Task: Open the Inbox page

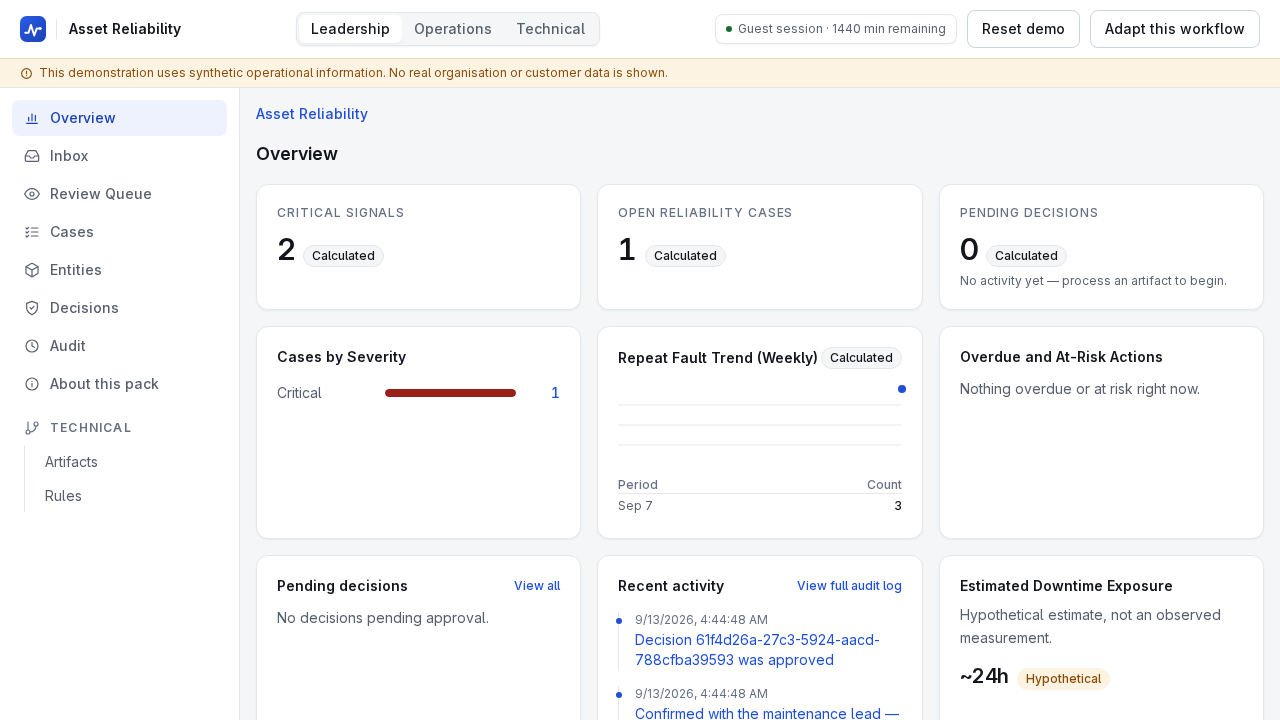Action: pos(119,156)
